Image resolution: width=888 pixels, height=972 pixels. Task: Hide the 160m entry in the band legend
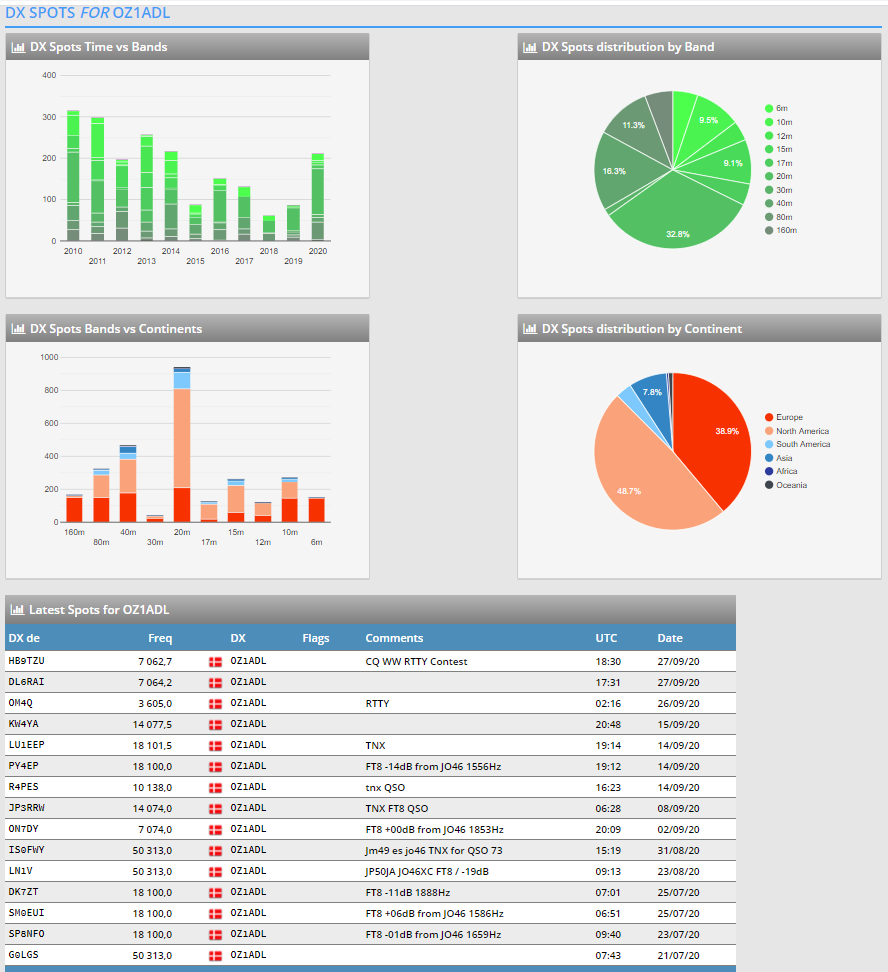pos(786,230)
